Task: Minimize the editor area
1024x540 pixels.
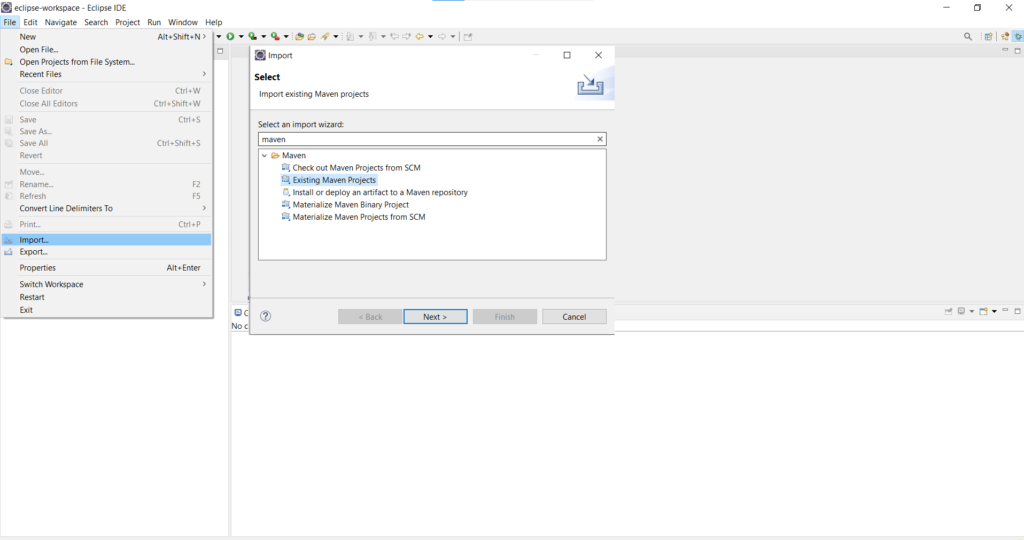Action: pyautogui.click(x=1005, y=50)
